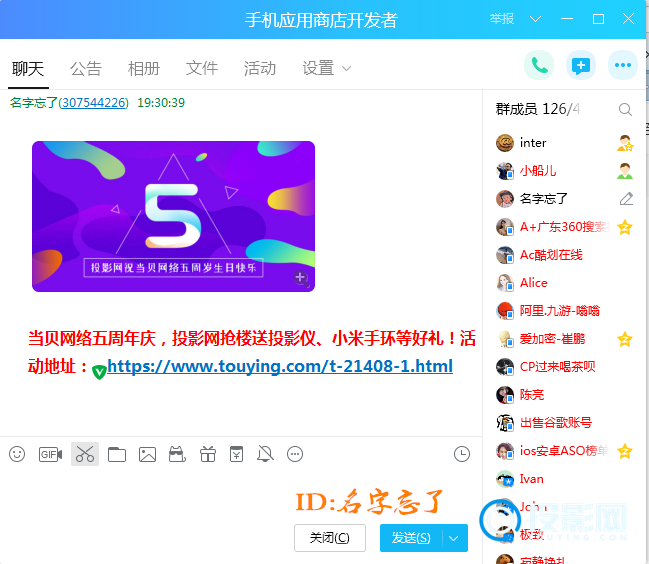Click the admin badge next to 小船儿
Viewport: 649px width, 564px height.
[625, 171]
